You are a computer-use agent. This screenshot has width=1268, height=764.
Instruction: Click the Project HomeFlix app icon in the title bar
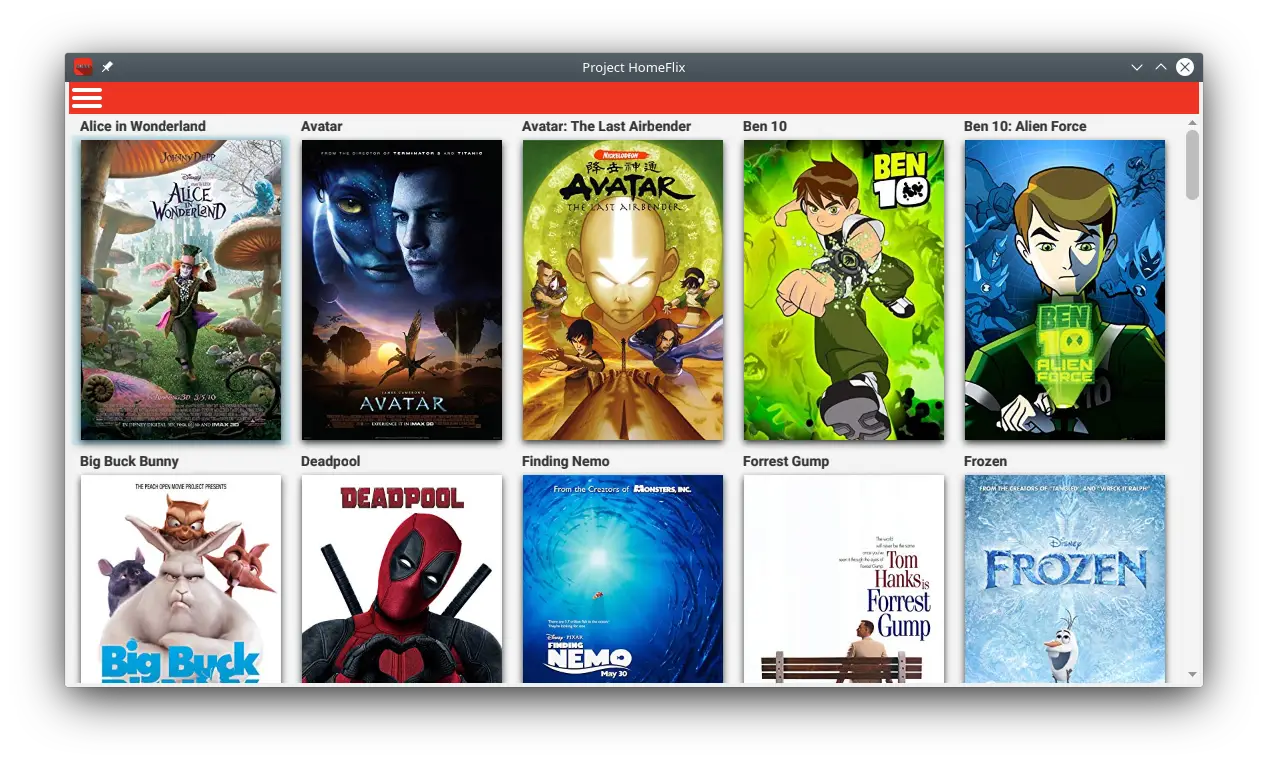point(84,67)
